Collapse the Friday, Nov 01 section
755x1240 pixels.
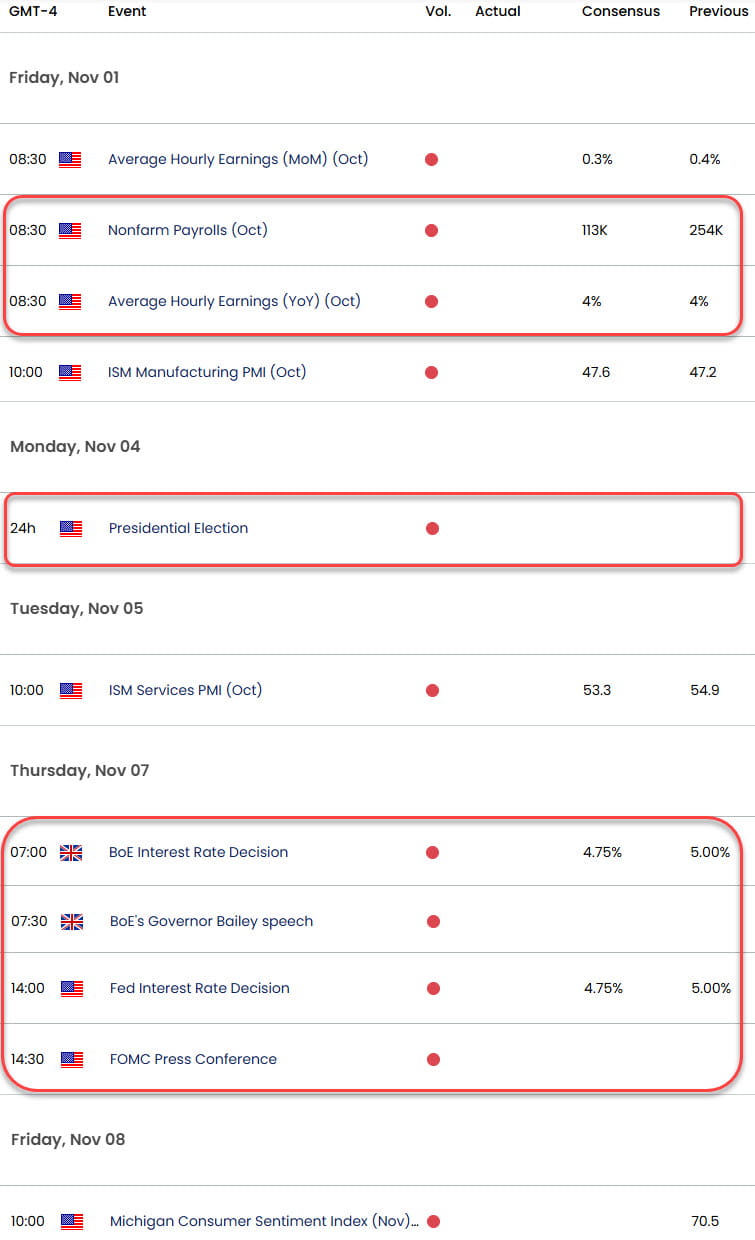(x=63, y=77)
